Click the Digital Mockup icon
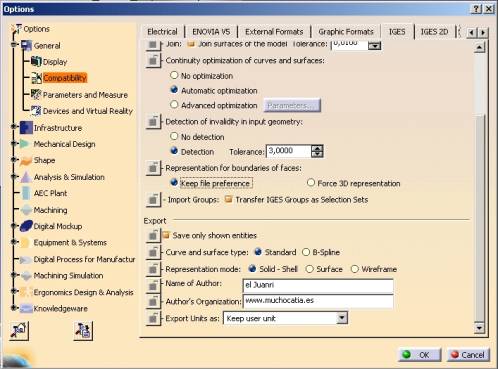The width and height of the screenshot is (498, 369). click(26, 226)
